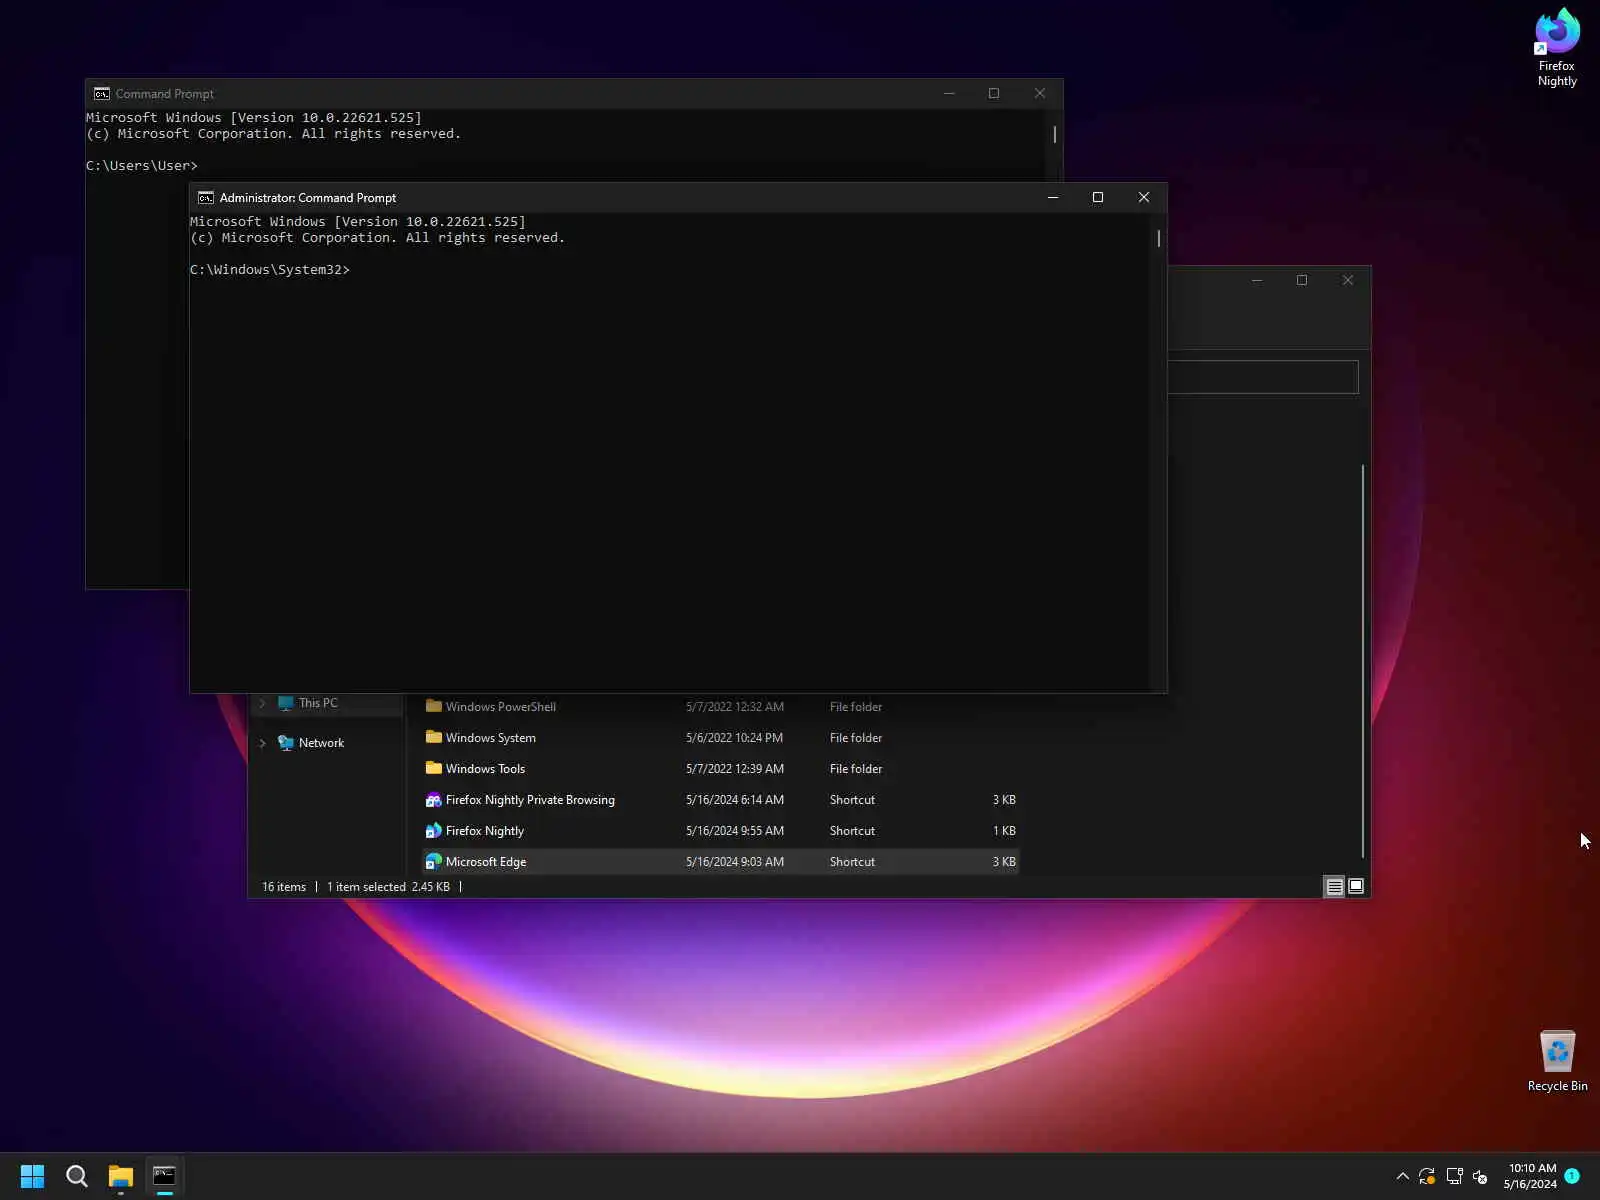The height and width of the screenshot is (1200, 1600).
Task: Click the 5/7/2022 12:39 AM date cell
Action: [x=735, y=769]
